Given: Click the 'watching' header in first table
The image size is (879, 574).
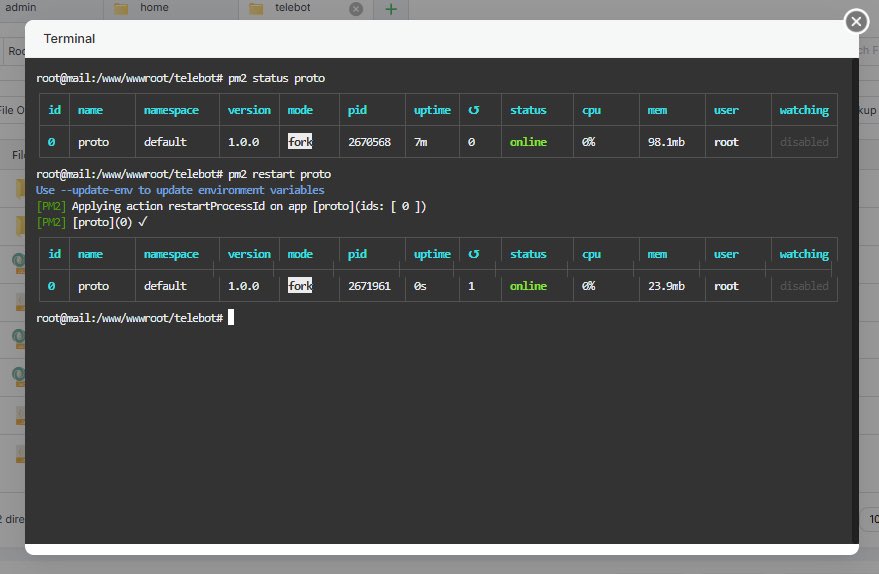Looking at the screenshot, I should [x=804, y=110].
